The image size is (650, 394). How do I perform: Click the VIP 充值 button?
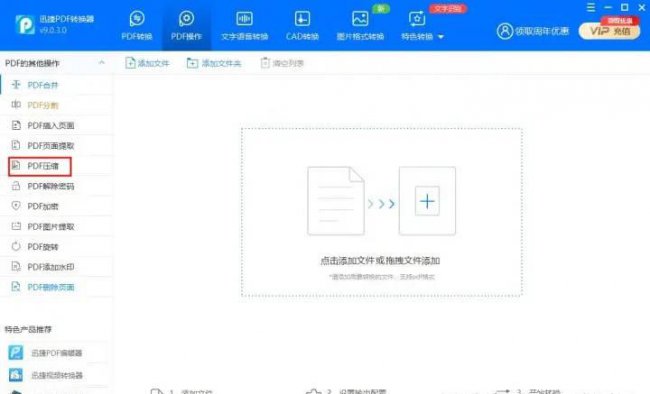(609, 31)
